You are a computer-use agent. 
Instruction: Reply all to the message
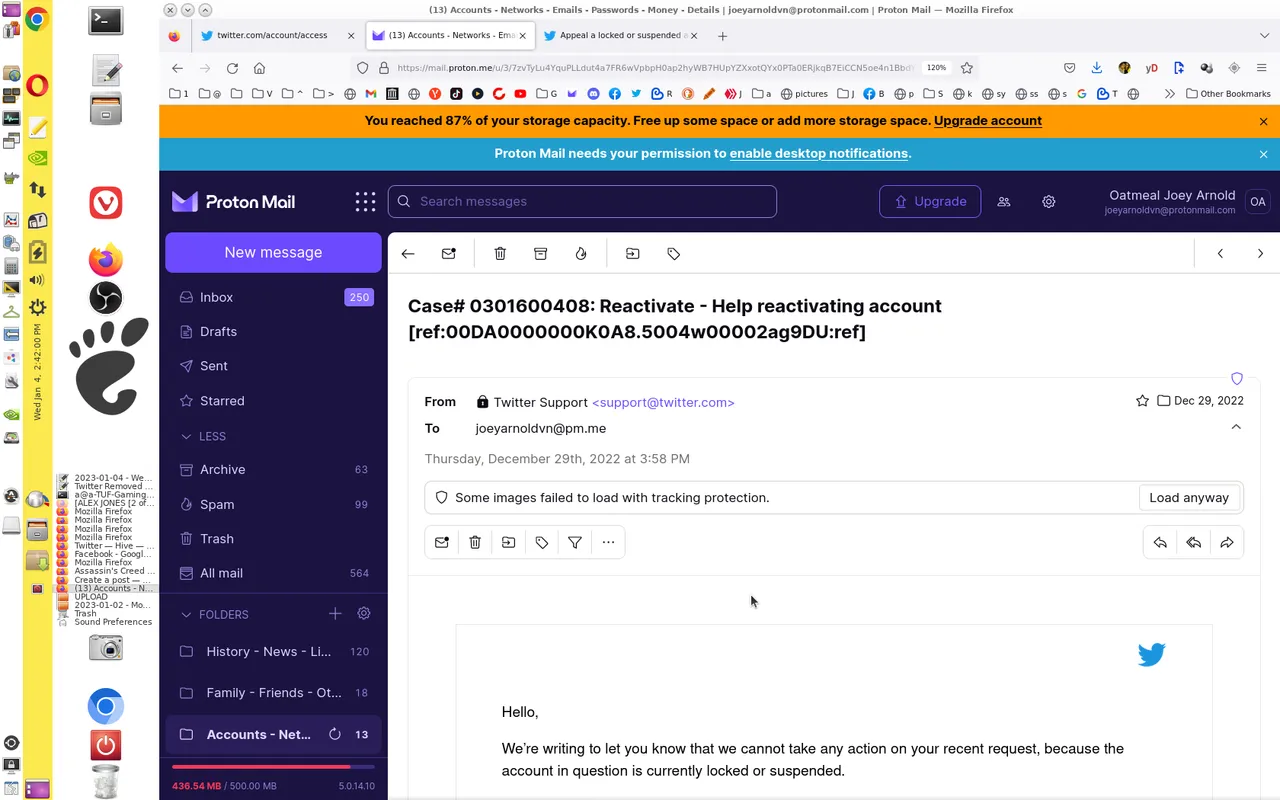point(1194,543)
